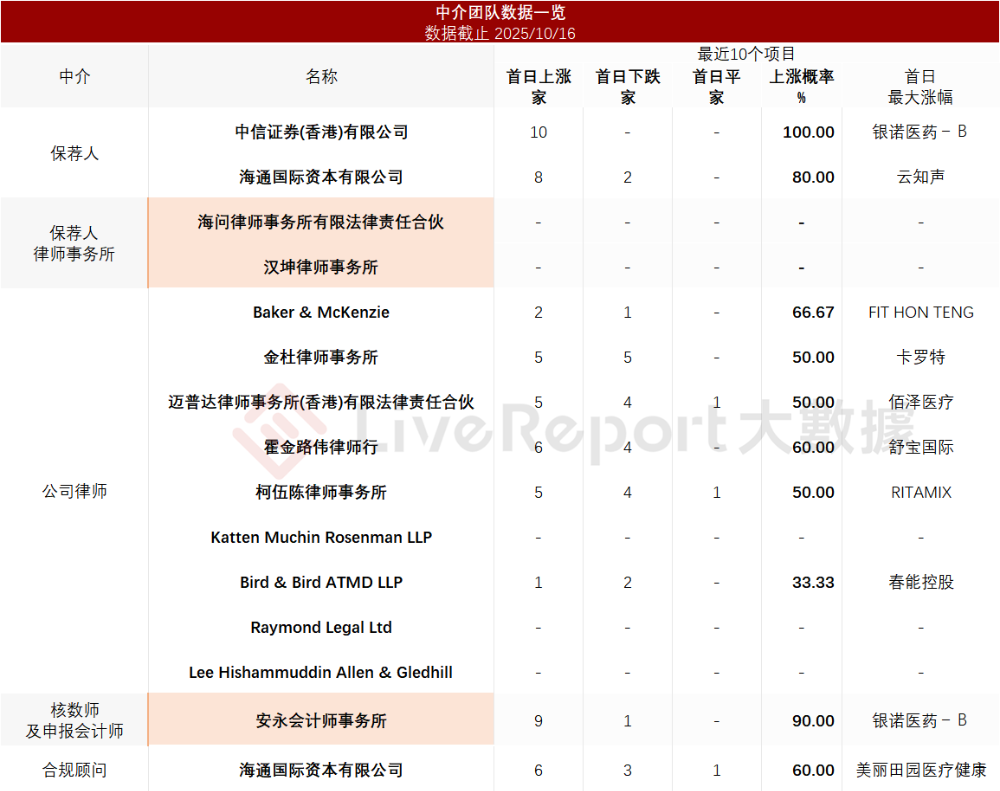Select the 保荐人 category cell
Screen dimensions: 1000x791
(75, 153)
